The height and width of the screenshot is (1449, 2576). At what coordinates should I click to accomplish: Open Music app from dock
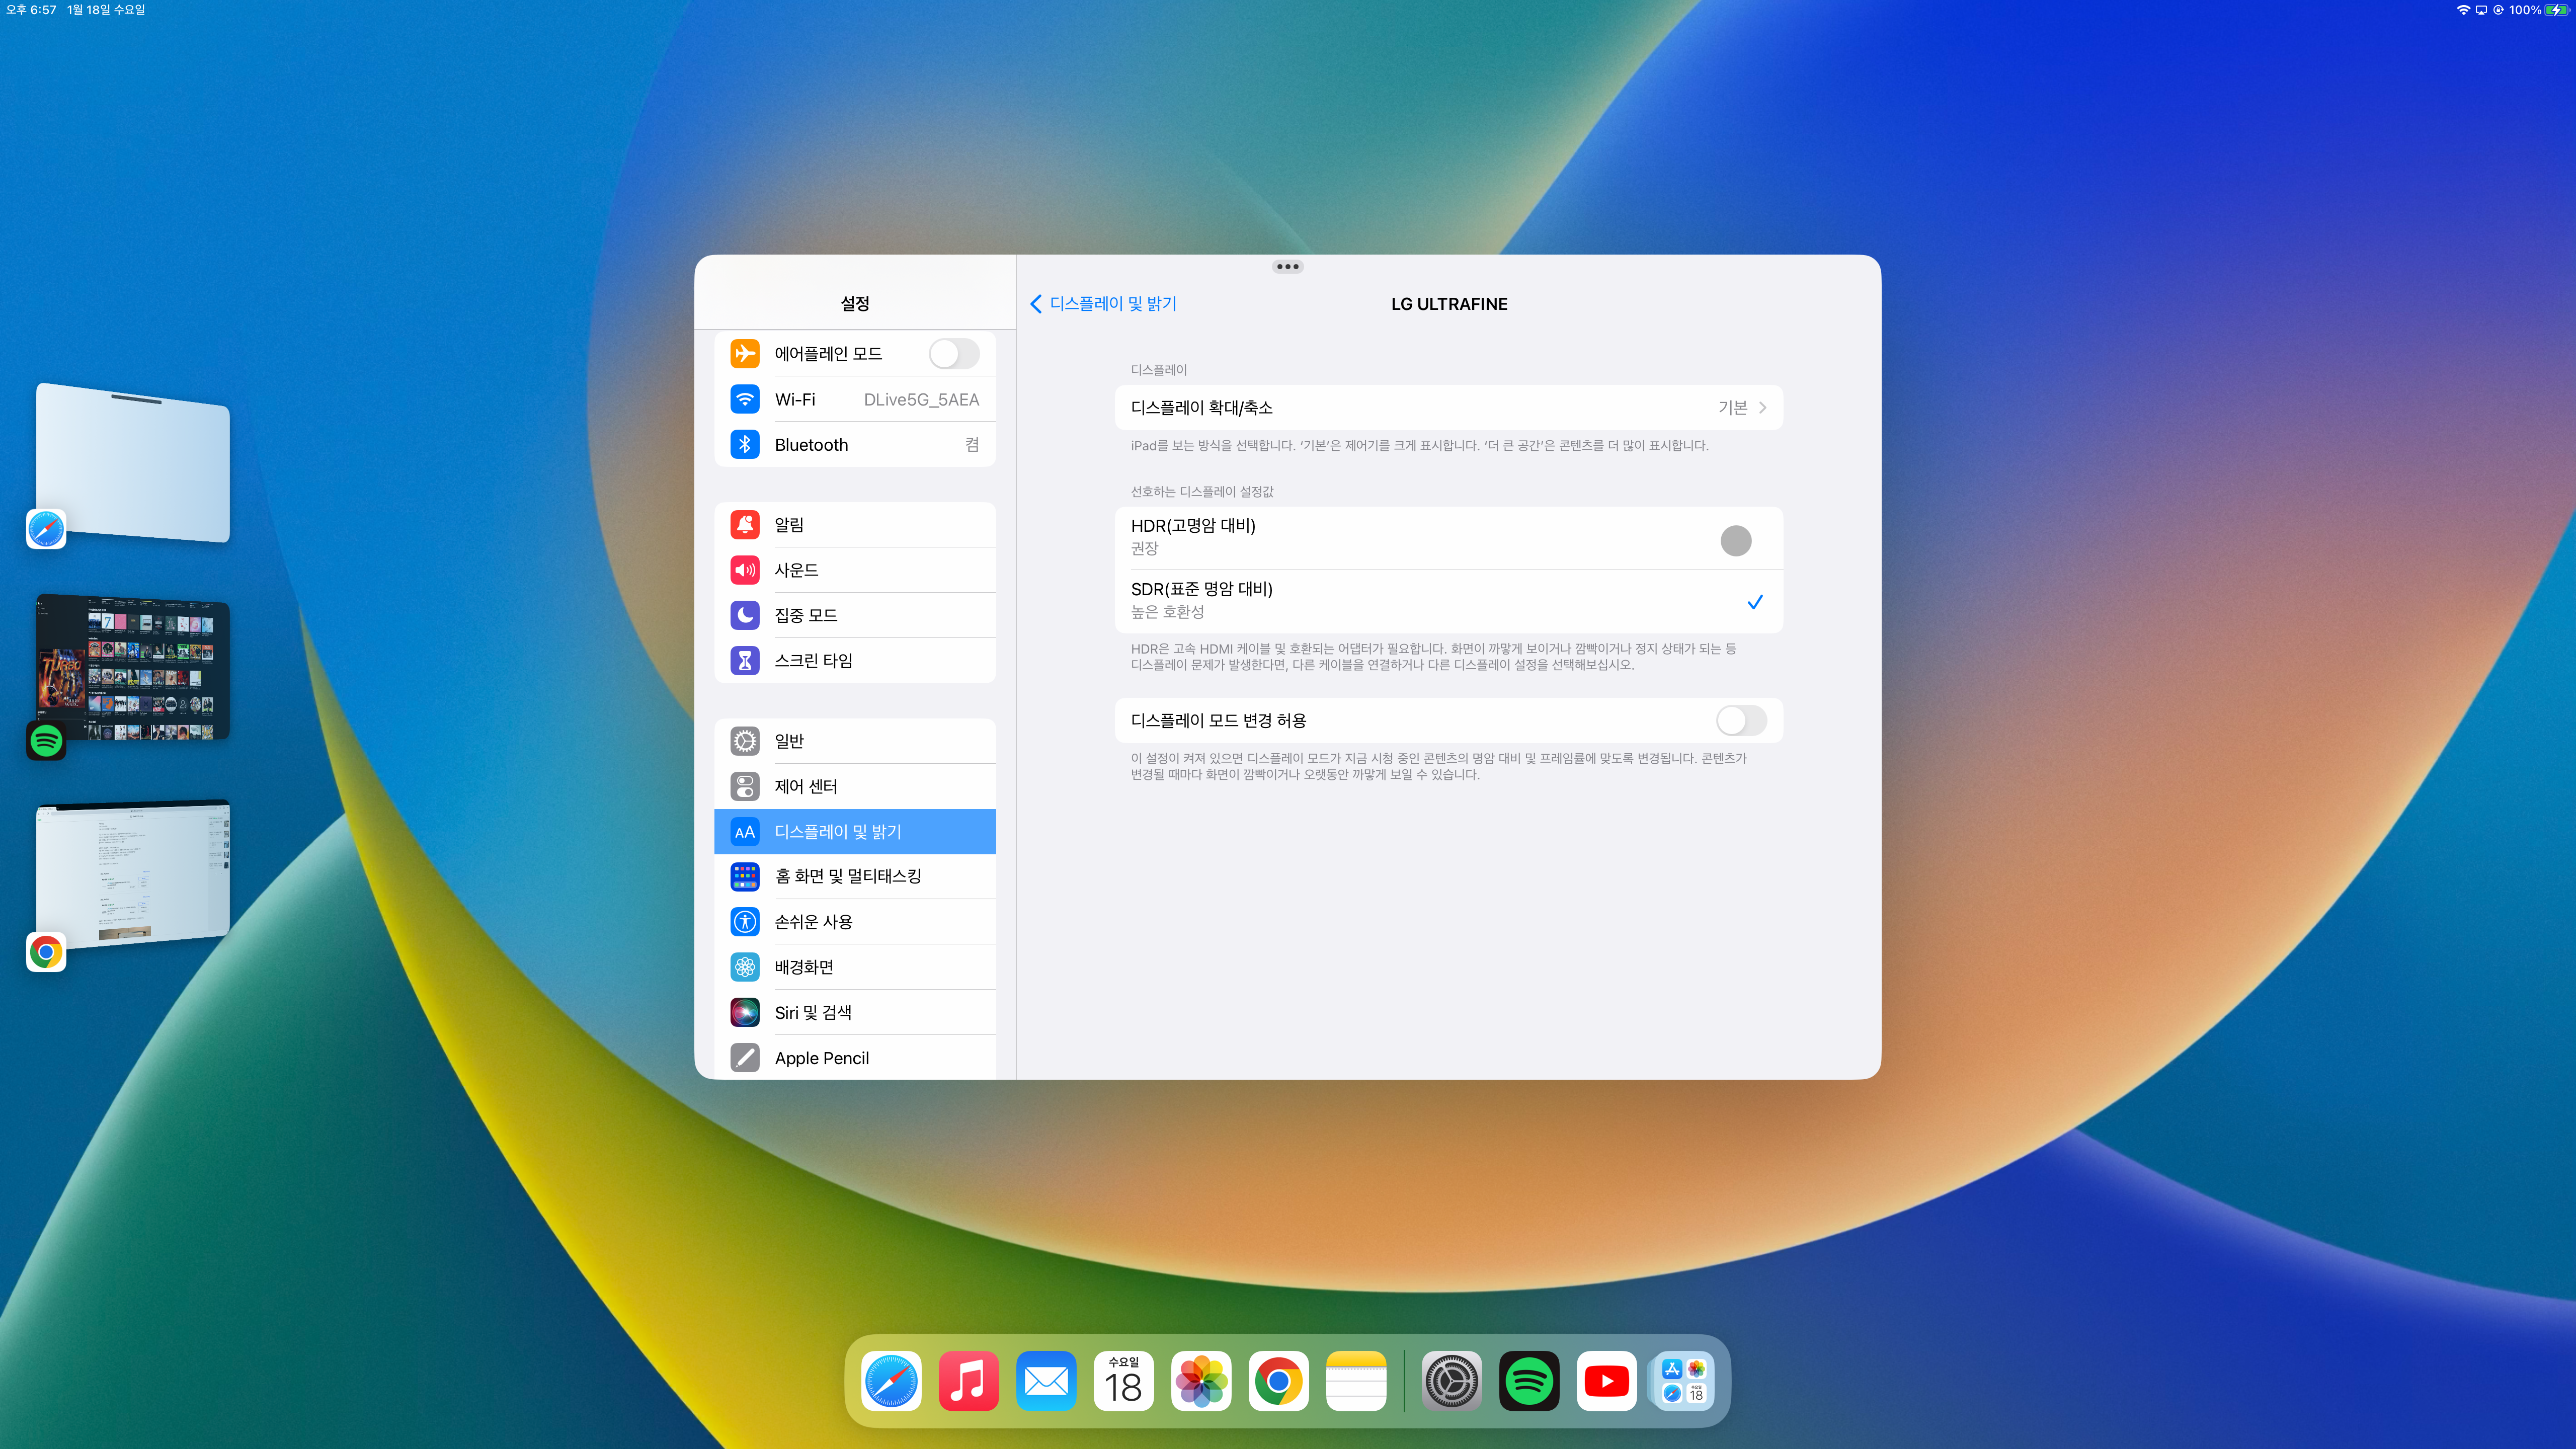coord(968,1381)
